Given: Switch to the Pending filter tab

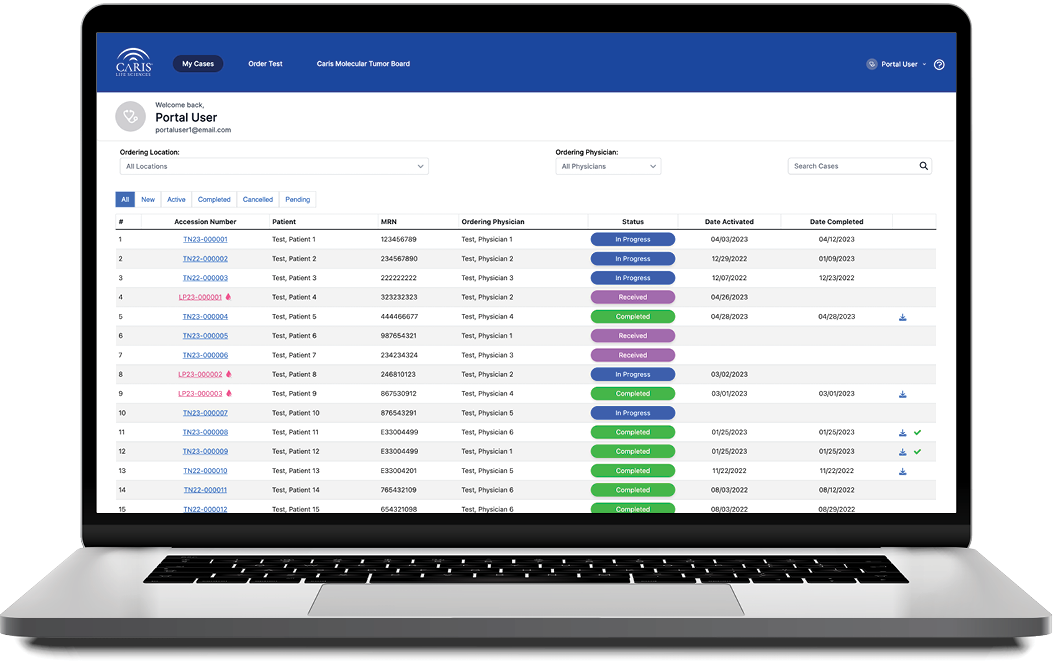Looking at the screenshot, I should pos(298,199).
